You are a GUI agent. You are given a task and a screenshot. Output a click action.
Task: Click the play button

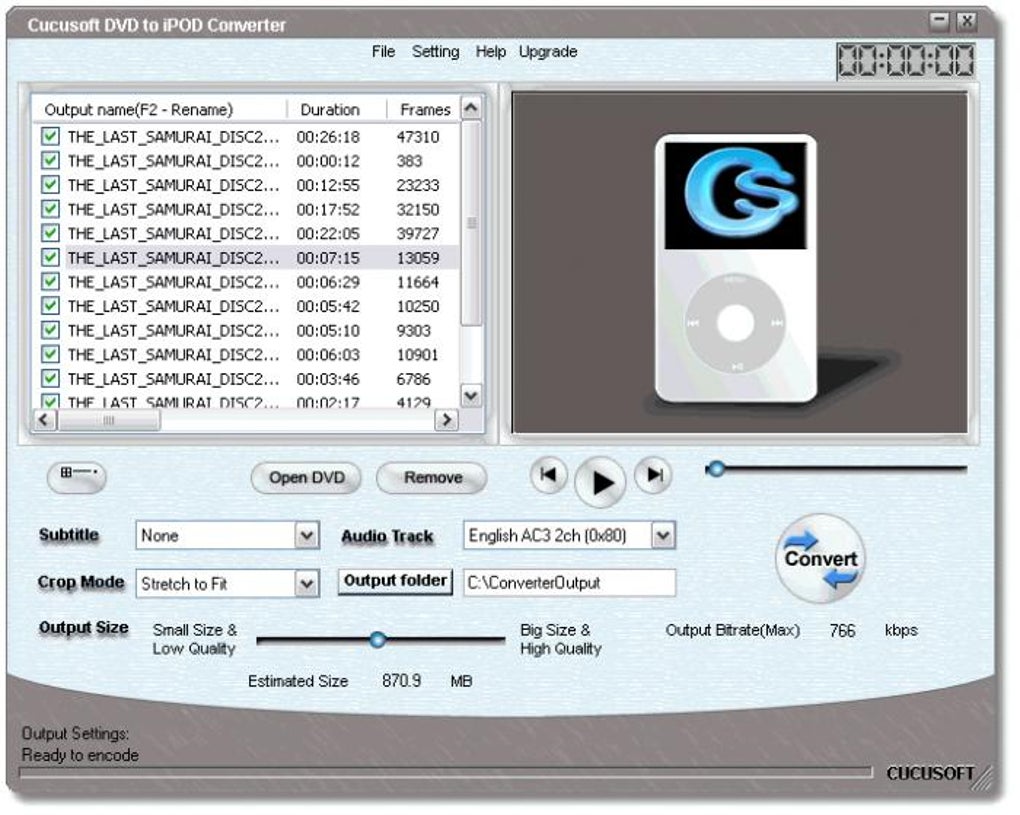[600, 482]
